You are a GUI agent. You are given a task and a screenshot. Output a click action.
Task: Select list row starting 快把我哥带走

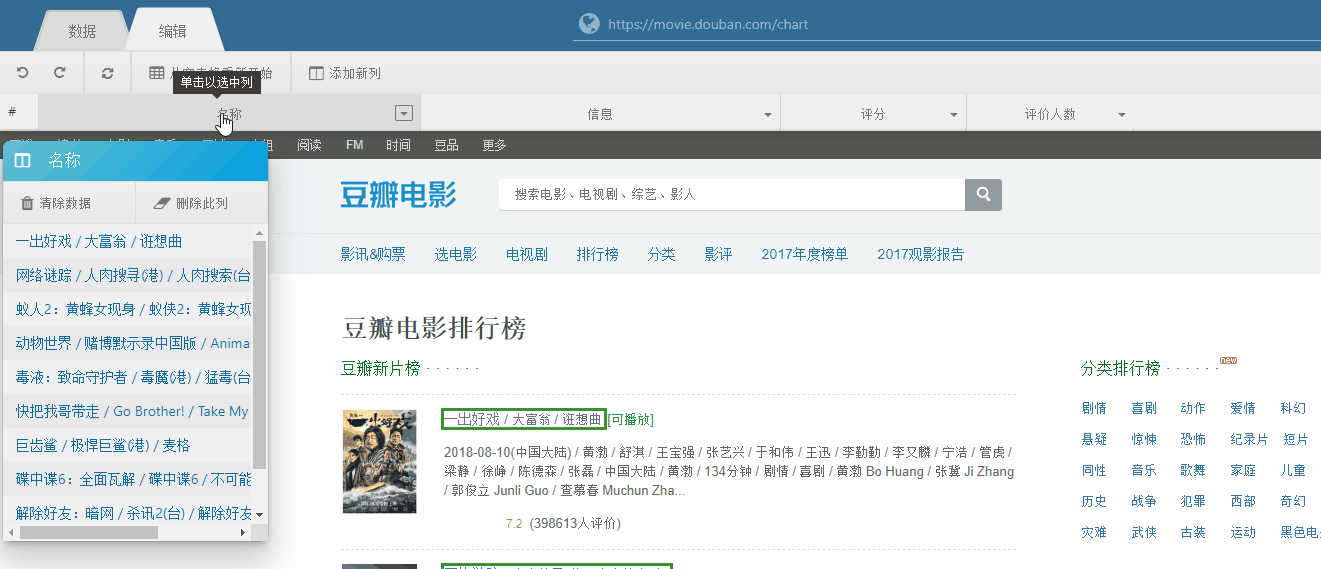click(127, 411)
